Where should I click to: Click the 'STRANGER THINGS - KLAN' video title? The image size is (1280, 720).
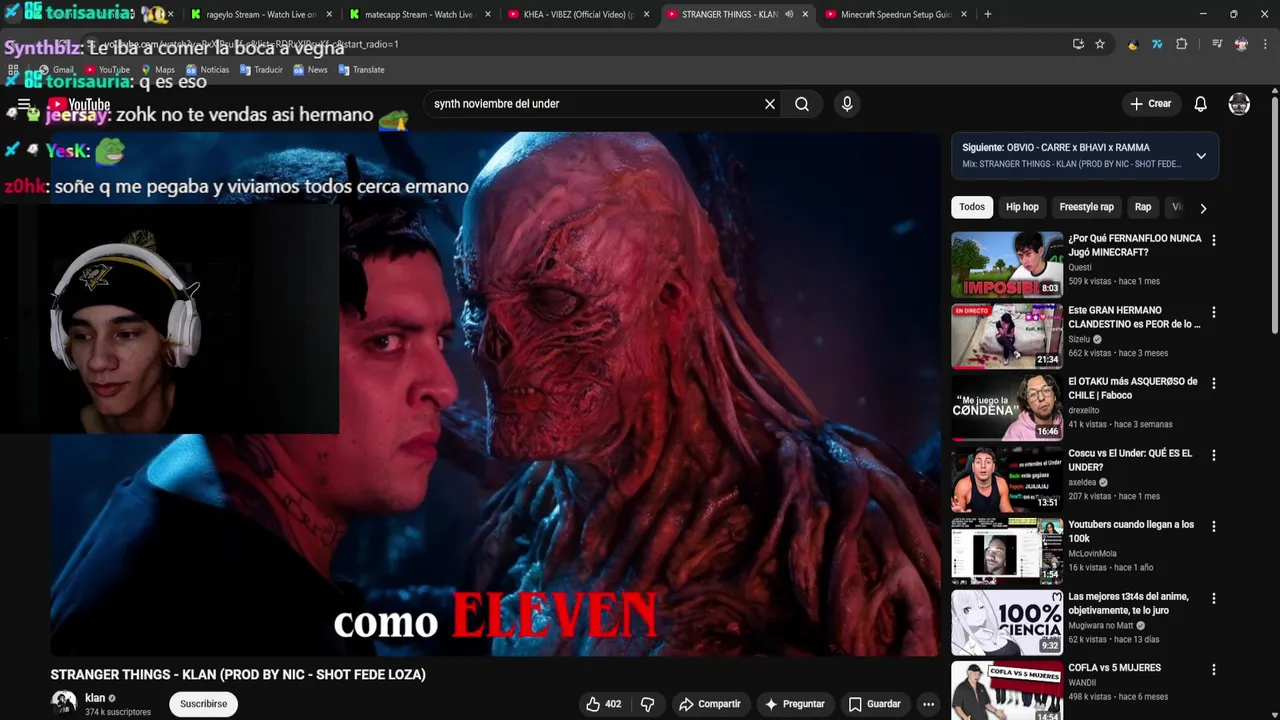coord(238,675)
